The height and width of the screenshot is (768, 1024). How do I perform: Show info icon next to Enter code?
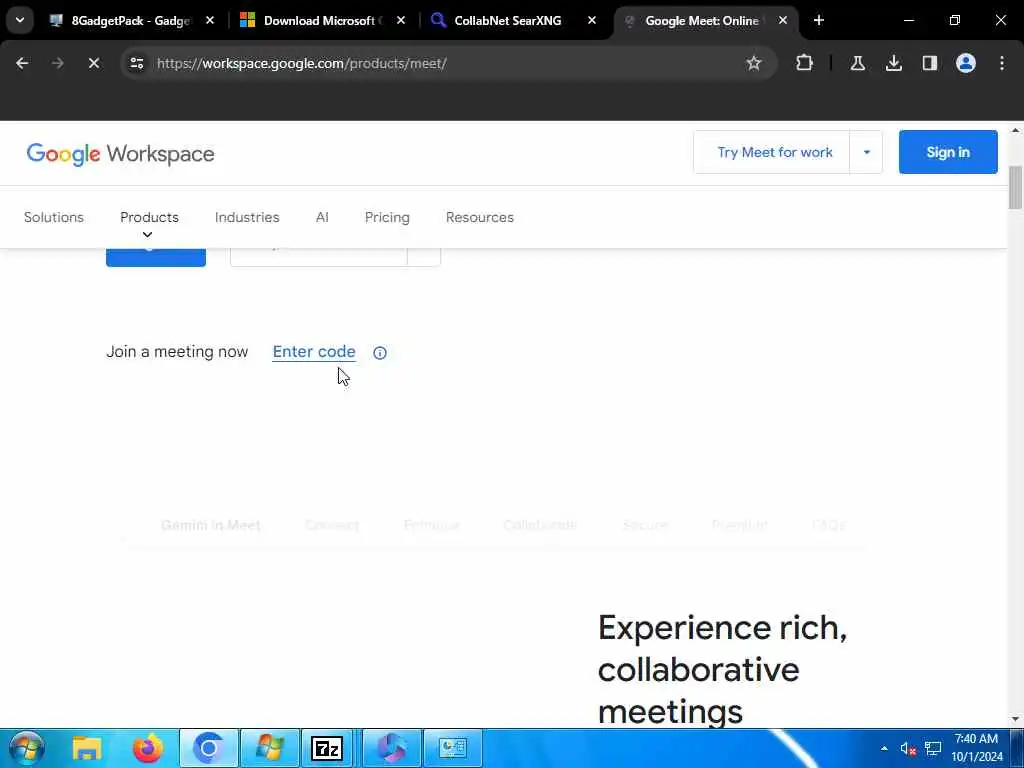tap(379, 353)
